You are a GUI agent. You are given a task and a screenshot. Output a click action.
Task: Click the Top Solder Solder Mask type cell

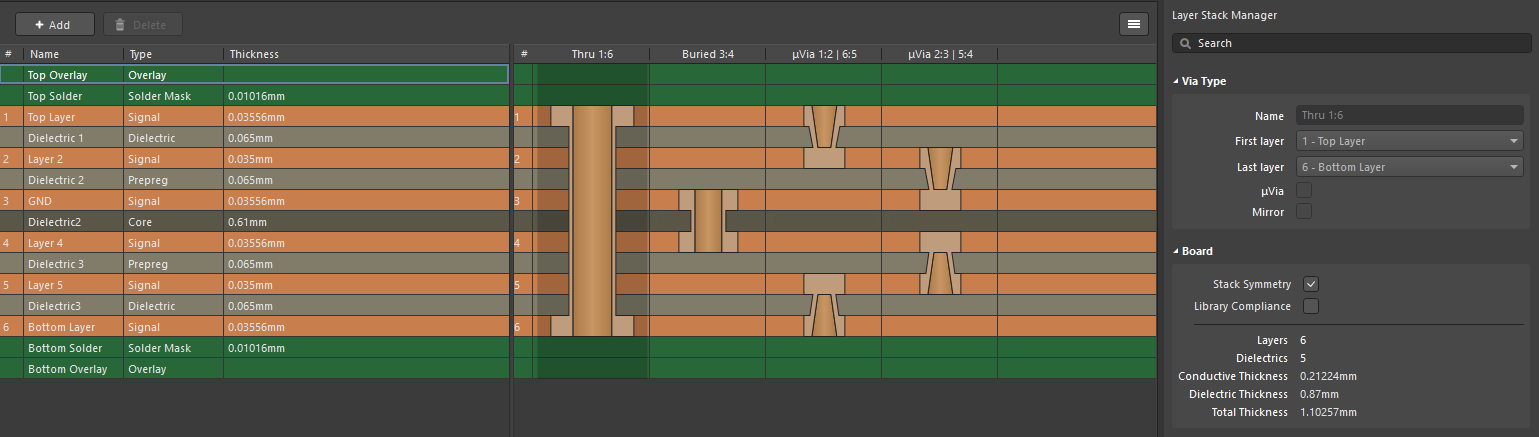click(174, 96)
